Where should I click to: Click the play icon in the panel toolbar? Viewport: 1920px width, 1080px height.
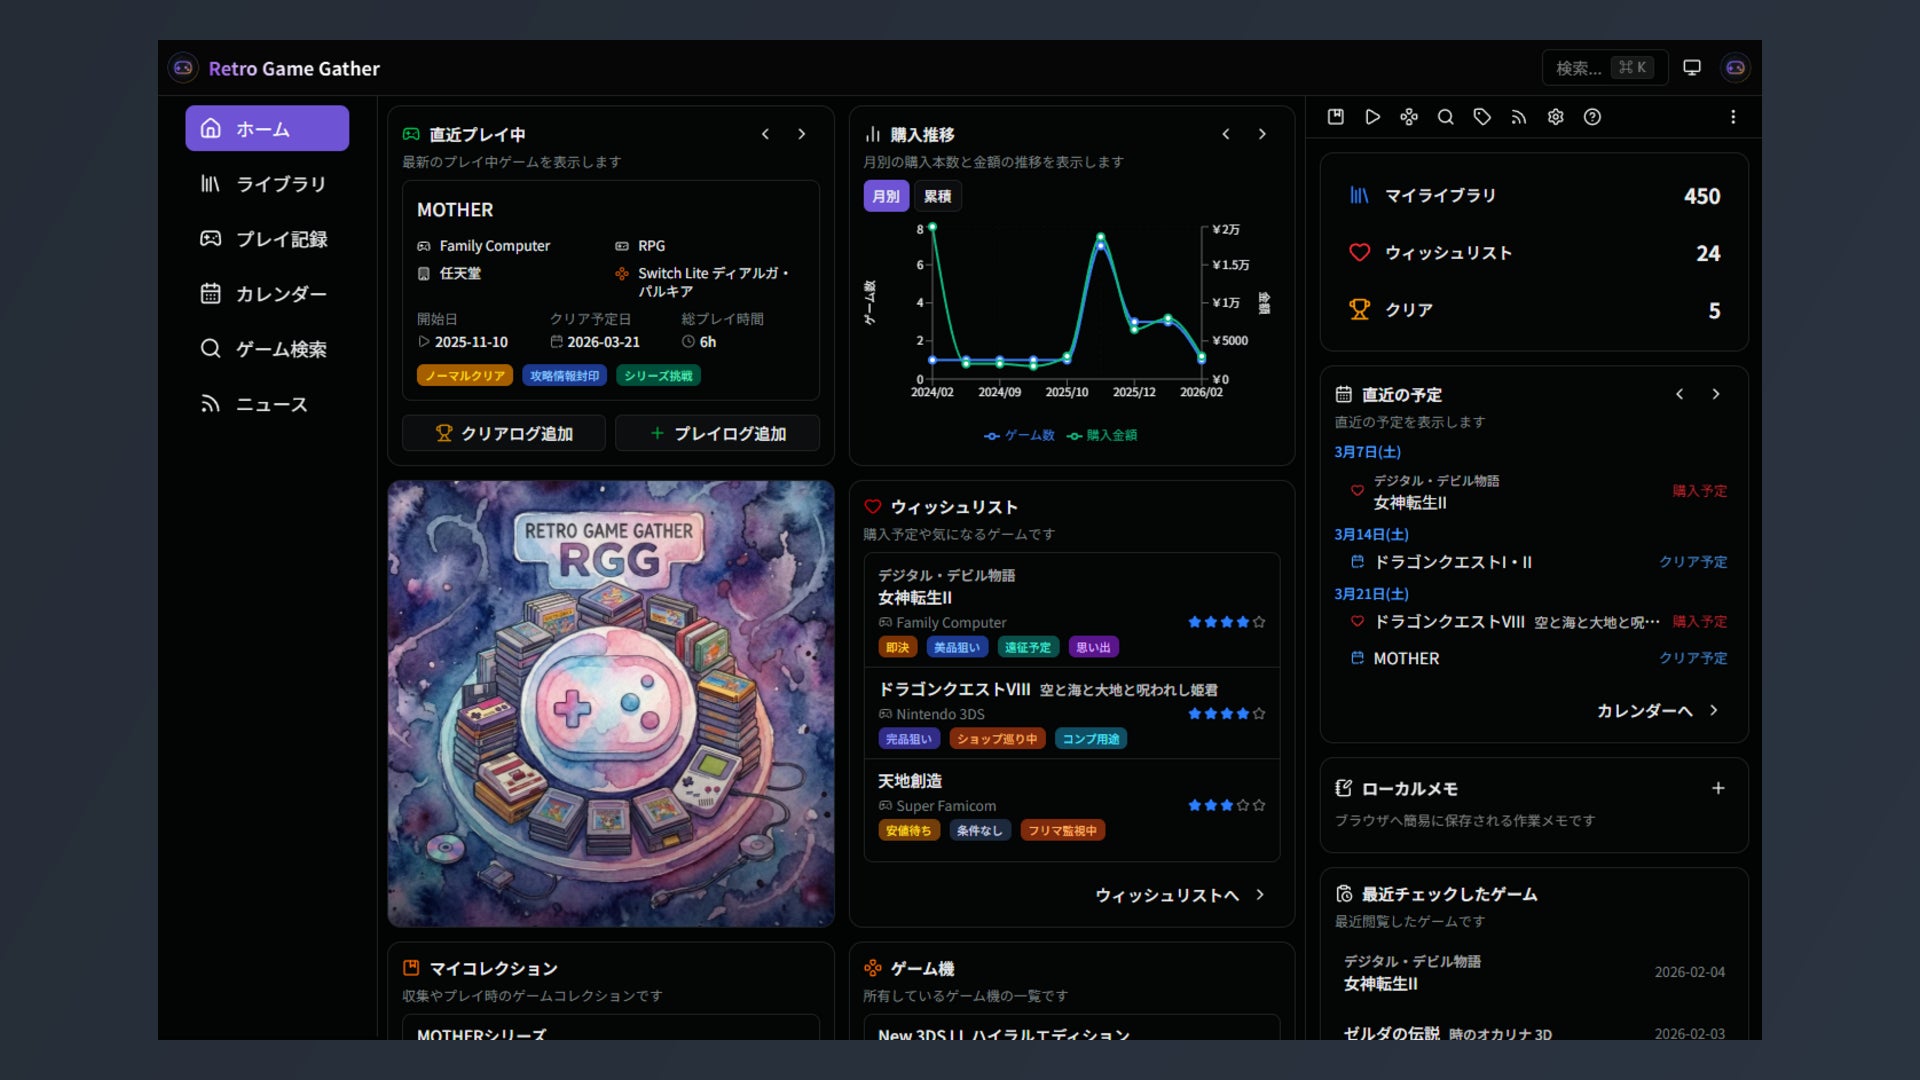pyautogui.click(x=1373, y=117)
